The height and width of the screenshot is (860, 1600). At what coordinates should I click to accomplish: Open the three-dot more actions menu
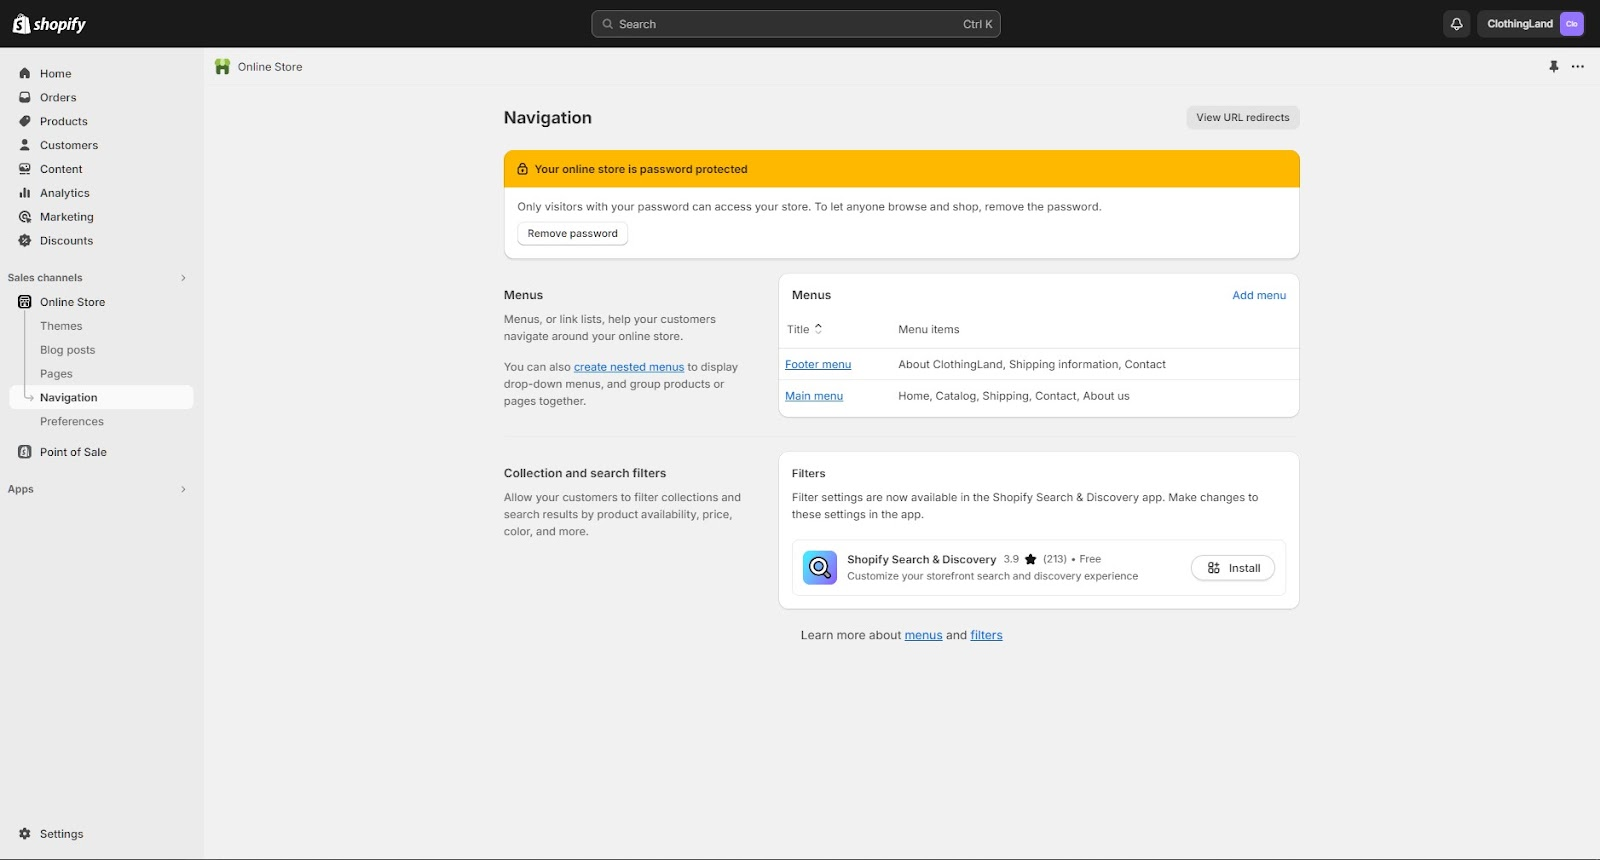point(1578,67)
